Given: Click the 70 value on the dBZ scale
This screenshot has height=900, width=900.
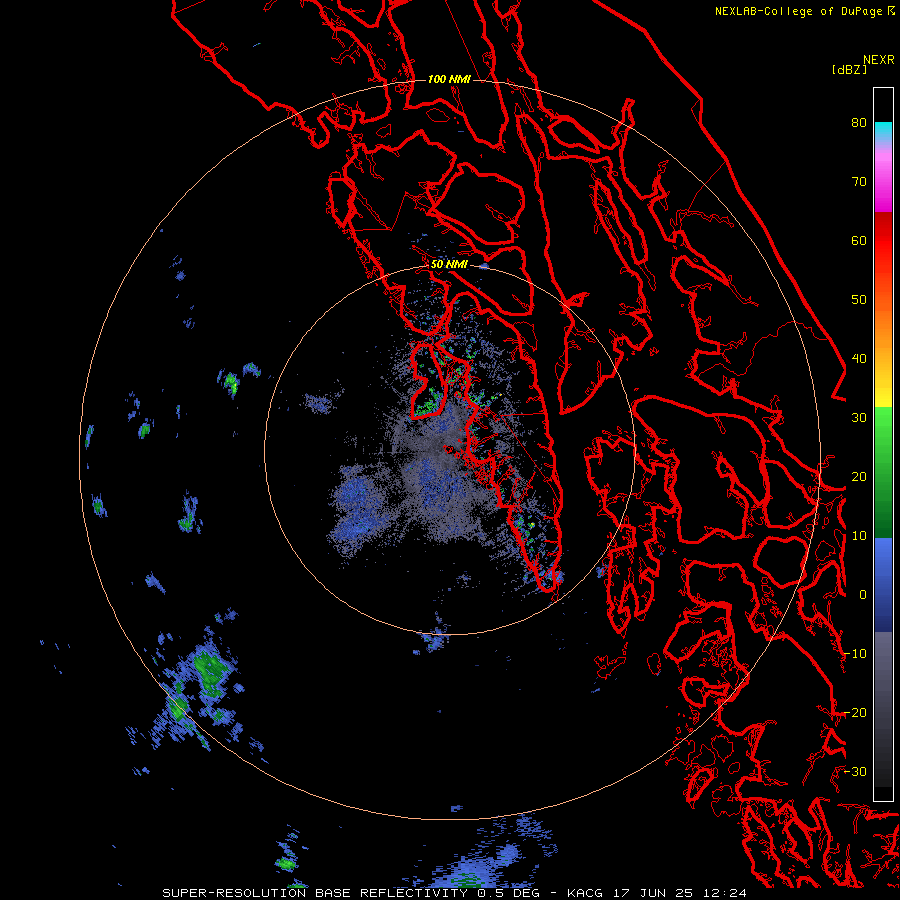Looking at the screenshot, I should pos(859,182).
